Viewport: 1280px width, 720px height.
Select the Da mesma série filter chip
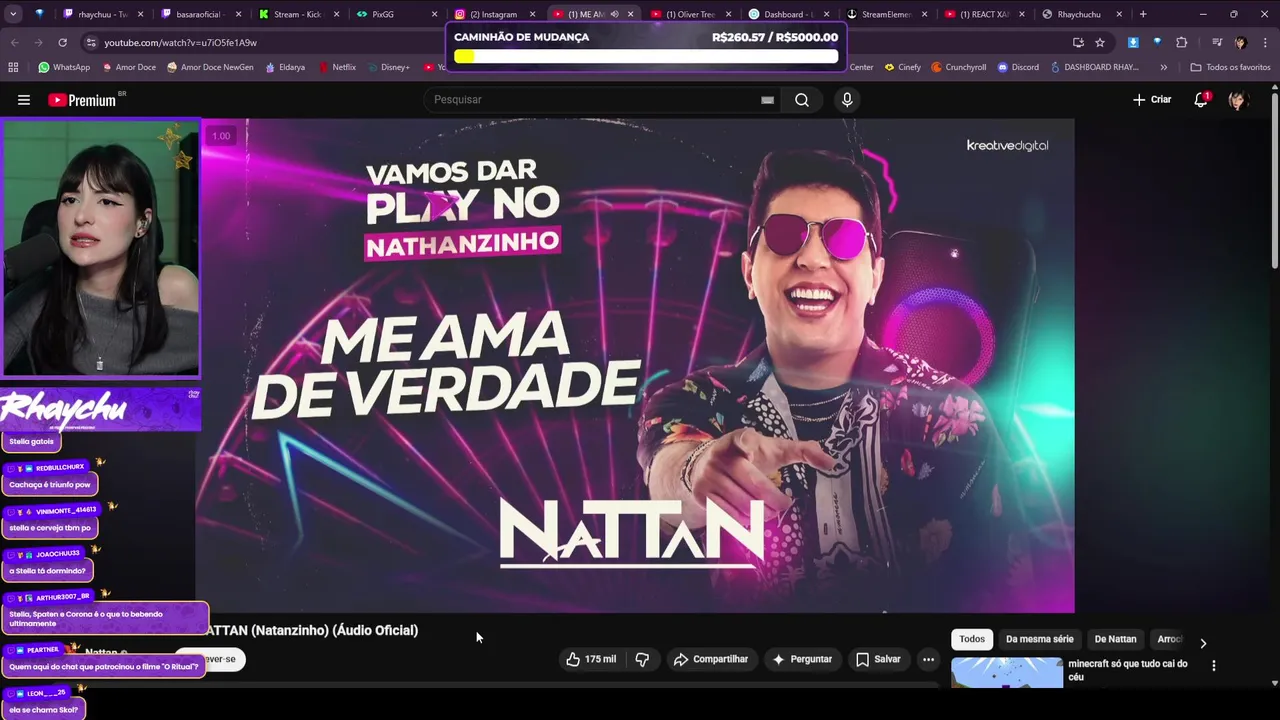[1039, 639]
